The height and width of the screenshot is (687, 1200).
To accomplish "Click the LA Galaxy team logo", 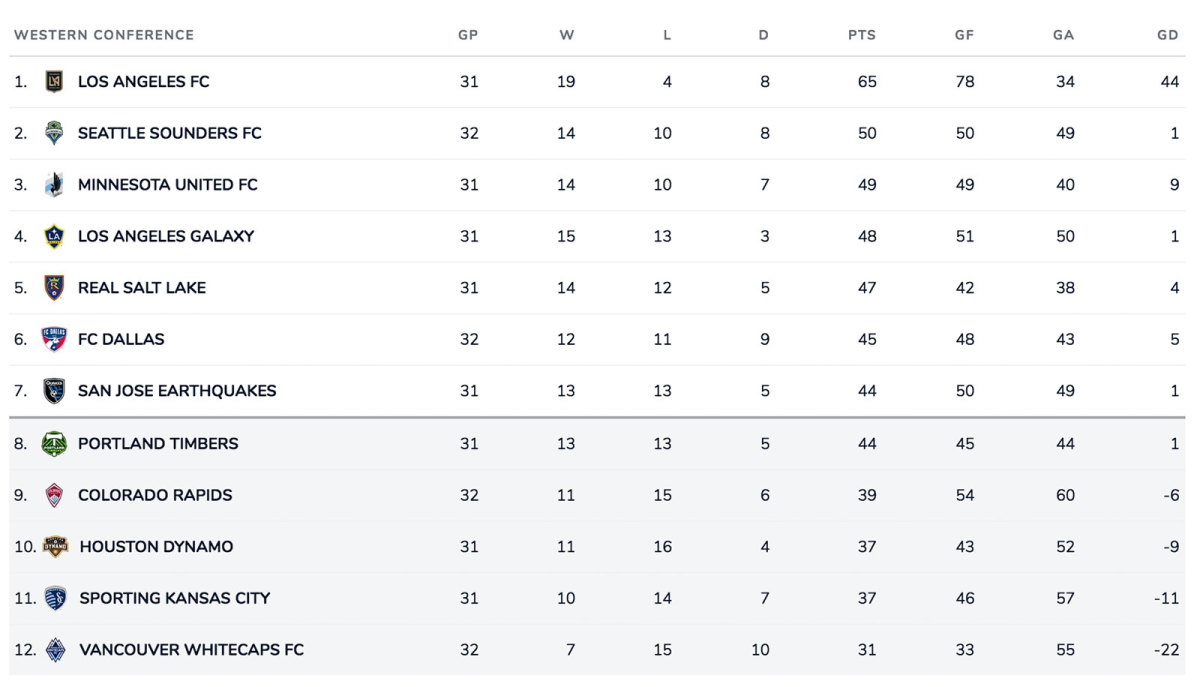I will (x=54, y=236).
